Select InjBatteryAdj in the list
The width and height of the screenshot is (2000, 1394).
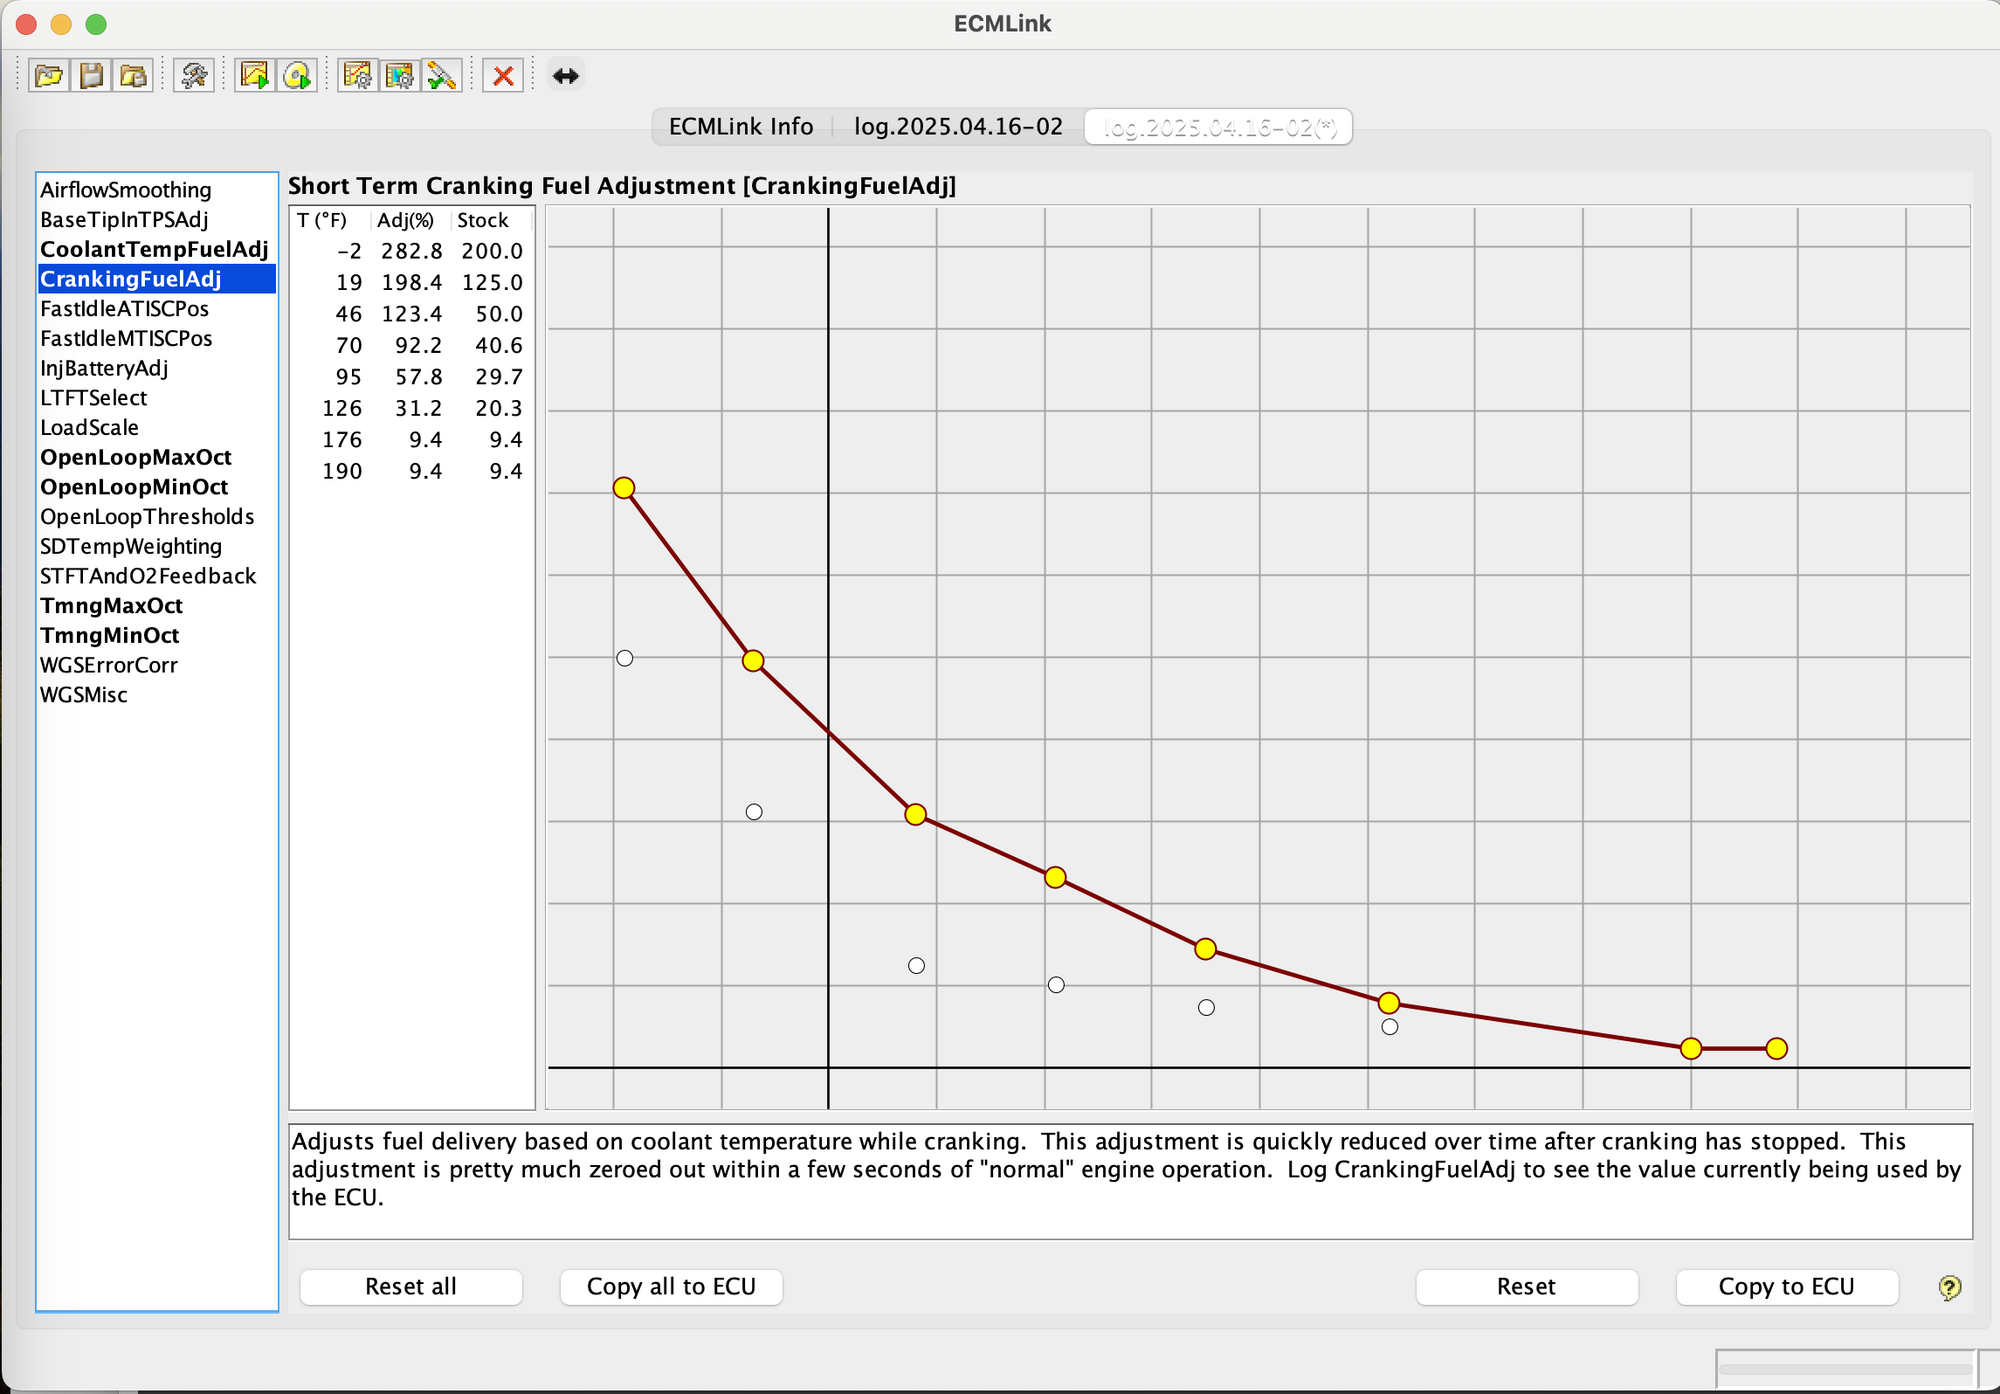[x=156, y=368]
